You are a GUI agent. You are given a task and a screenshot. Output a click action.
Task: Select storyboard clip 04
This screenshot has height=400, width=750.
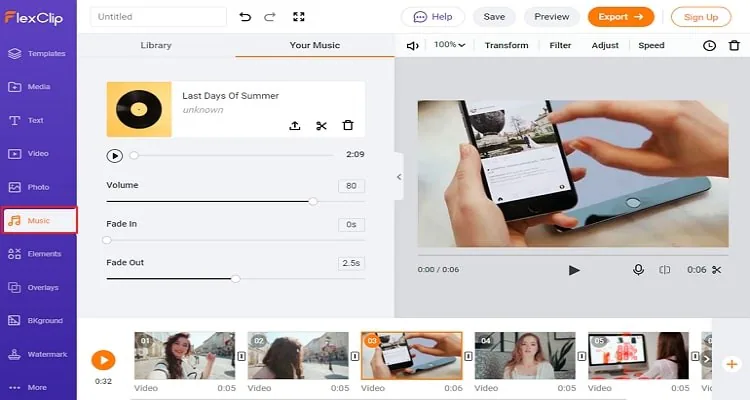coord(525,356)
